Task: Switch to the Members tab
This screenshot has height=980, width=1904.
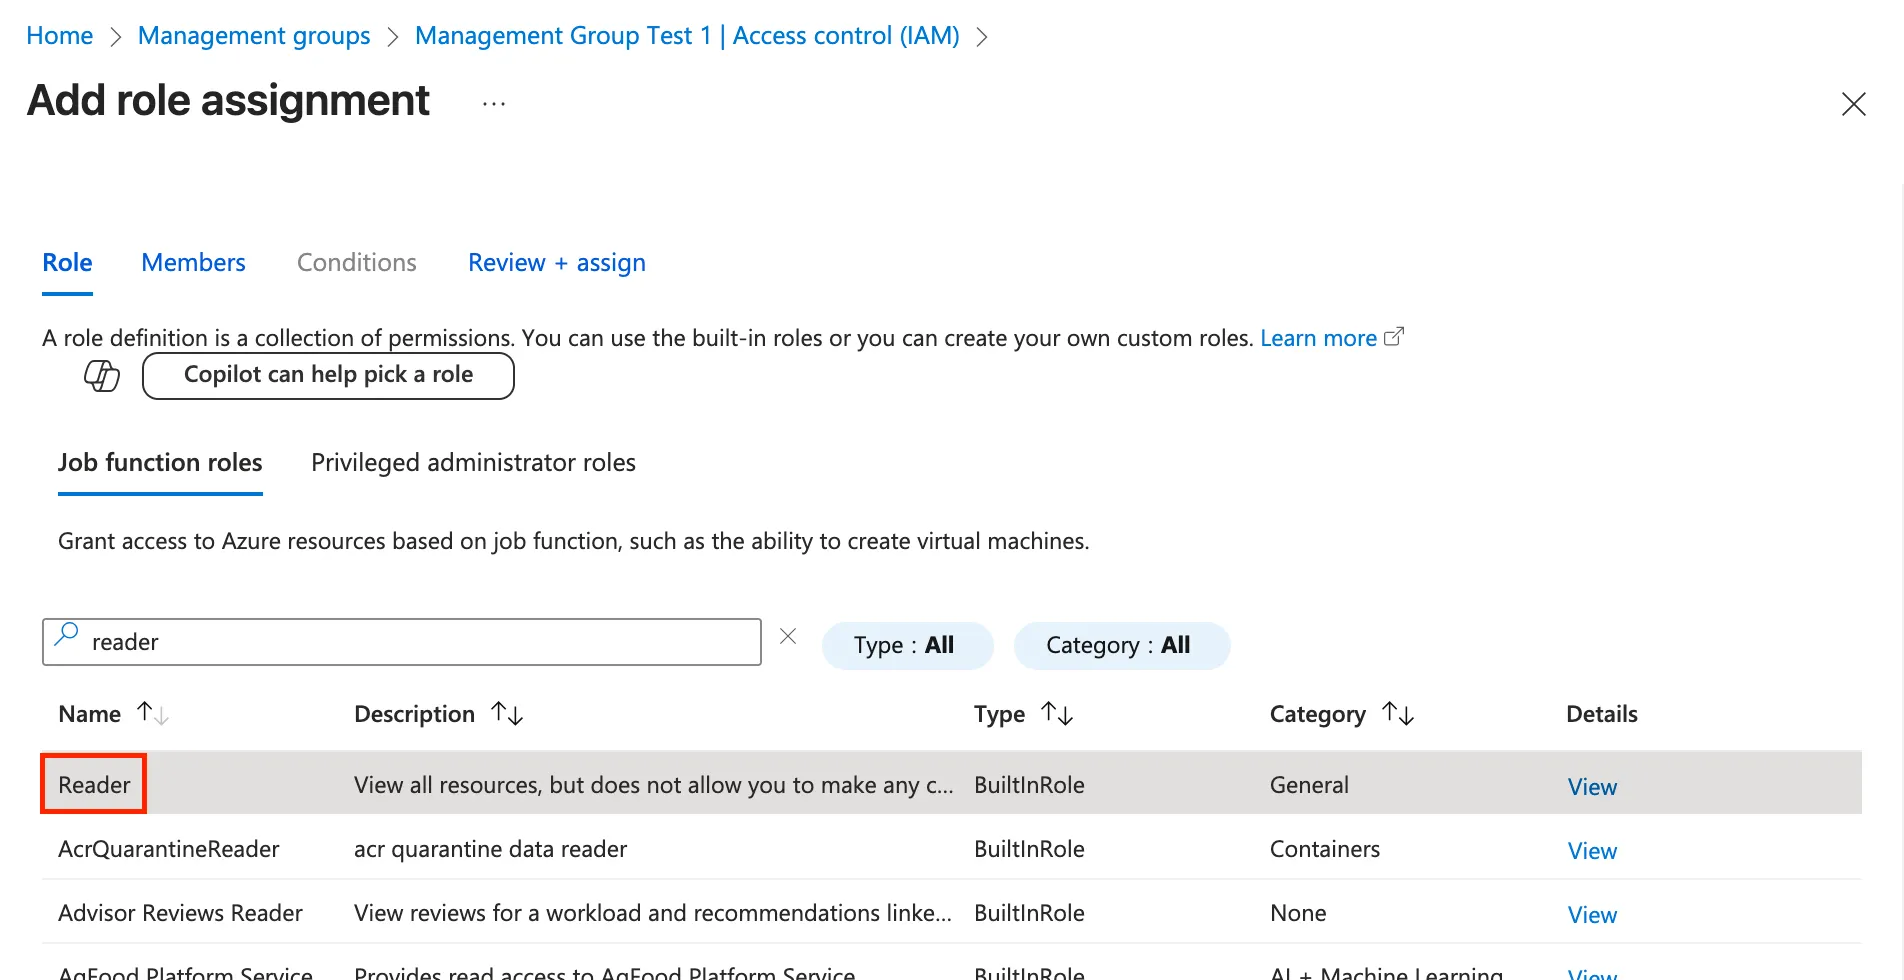Action: pos(193,263)
